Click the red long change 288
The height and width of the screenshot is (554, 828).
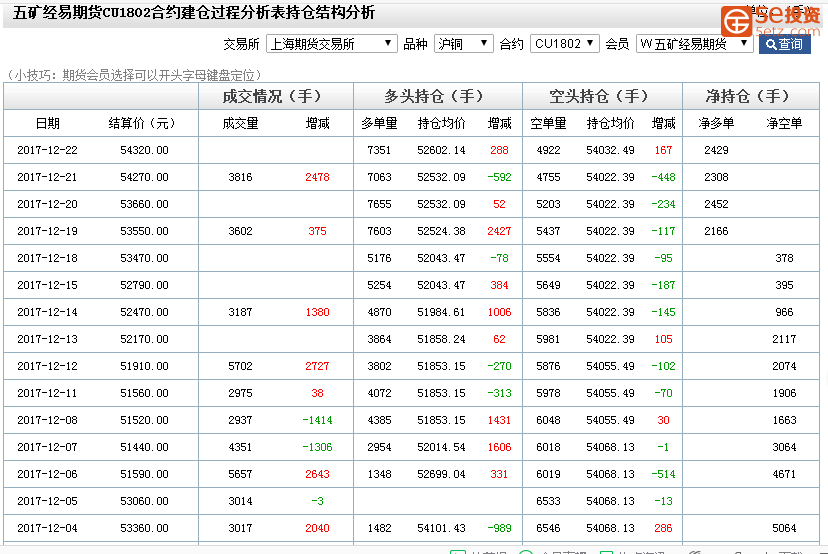click(499, 151)
